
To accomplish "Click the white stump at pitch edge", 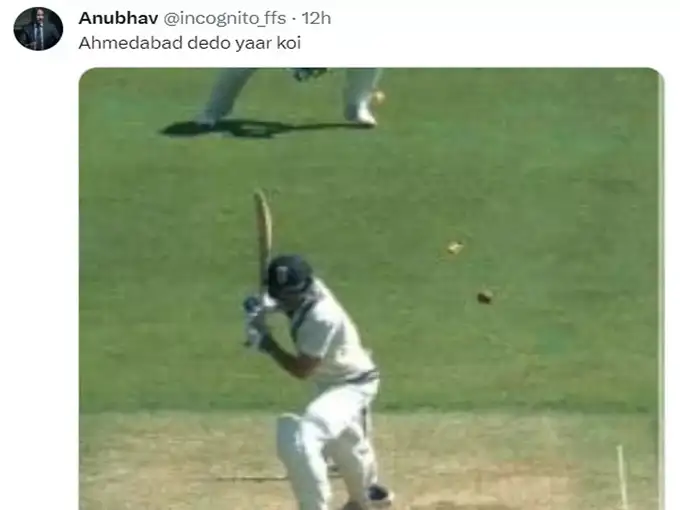I will (622, 477).
